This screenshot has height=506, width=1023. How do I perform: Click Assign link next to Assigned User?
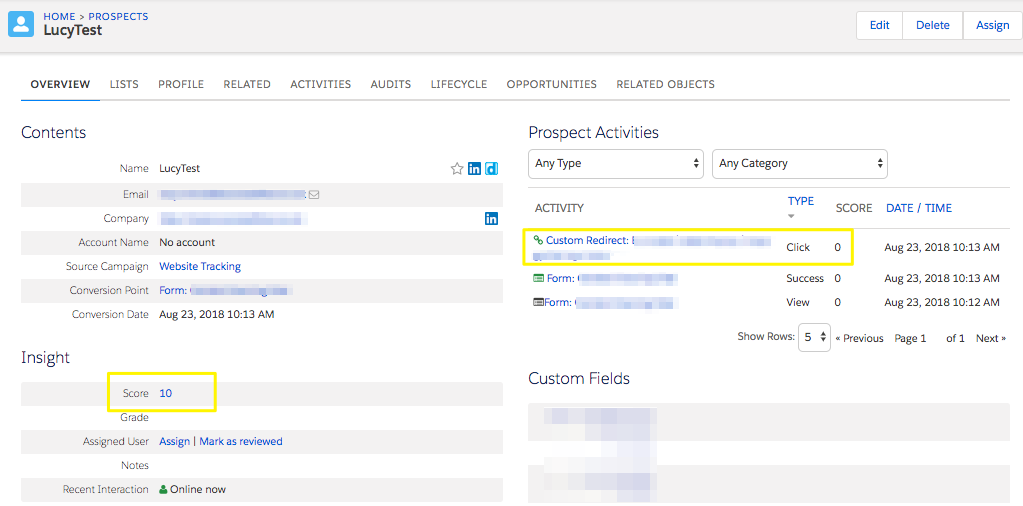point(174,441)
